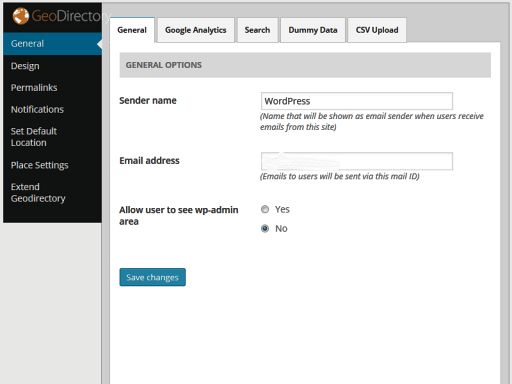Switch to the Dummy Data tab

click(313, 30)
